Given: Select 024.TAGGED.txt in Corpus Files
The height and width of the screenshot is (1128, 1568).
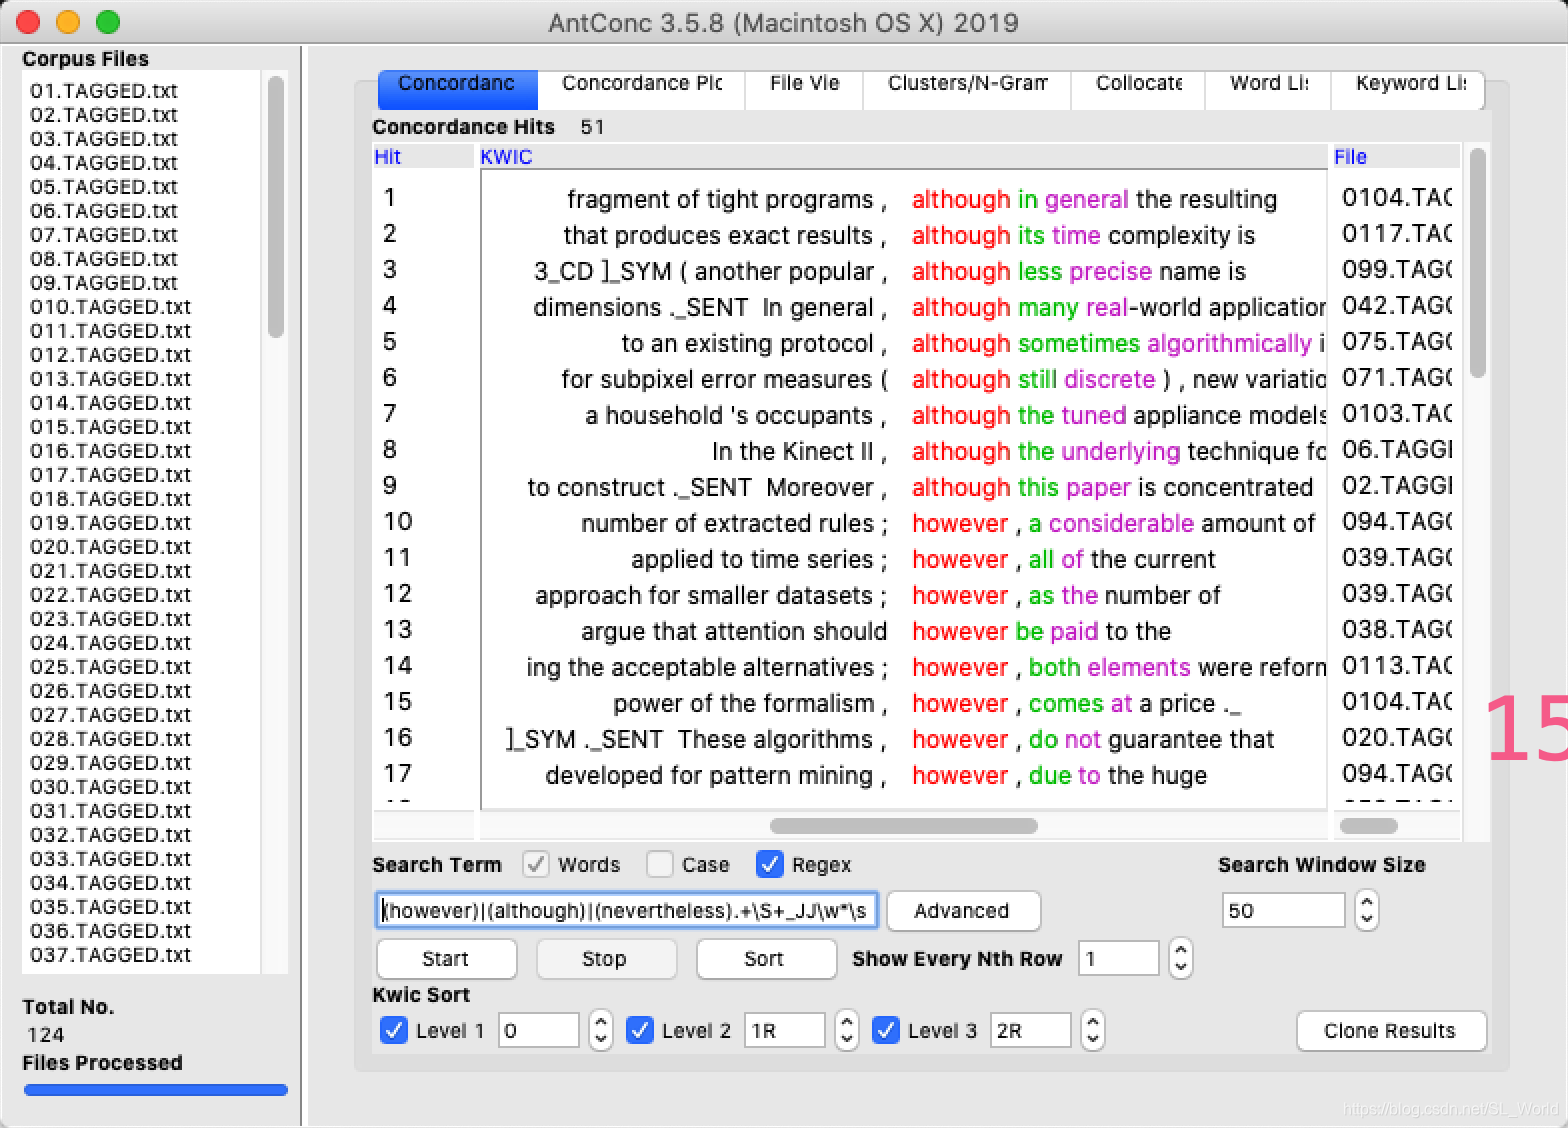Looking at the screenshot, I should click(110, 643).
